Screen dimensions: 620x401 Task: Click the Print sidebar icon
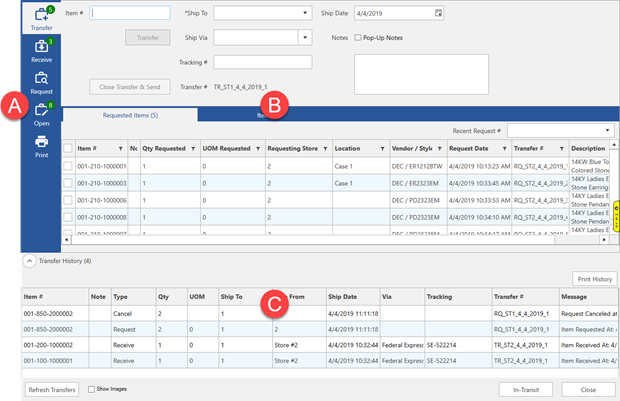pyautogui.click(x=41, y=146)
